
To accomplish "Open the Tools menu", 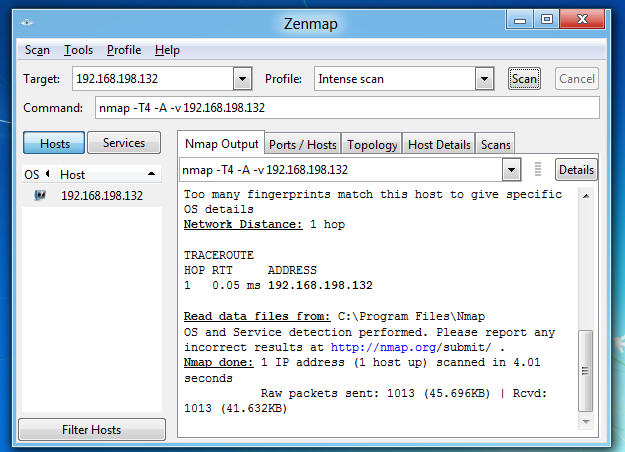I will 79,50.
